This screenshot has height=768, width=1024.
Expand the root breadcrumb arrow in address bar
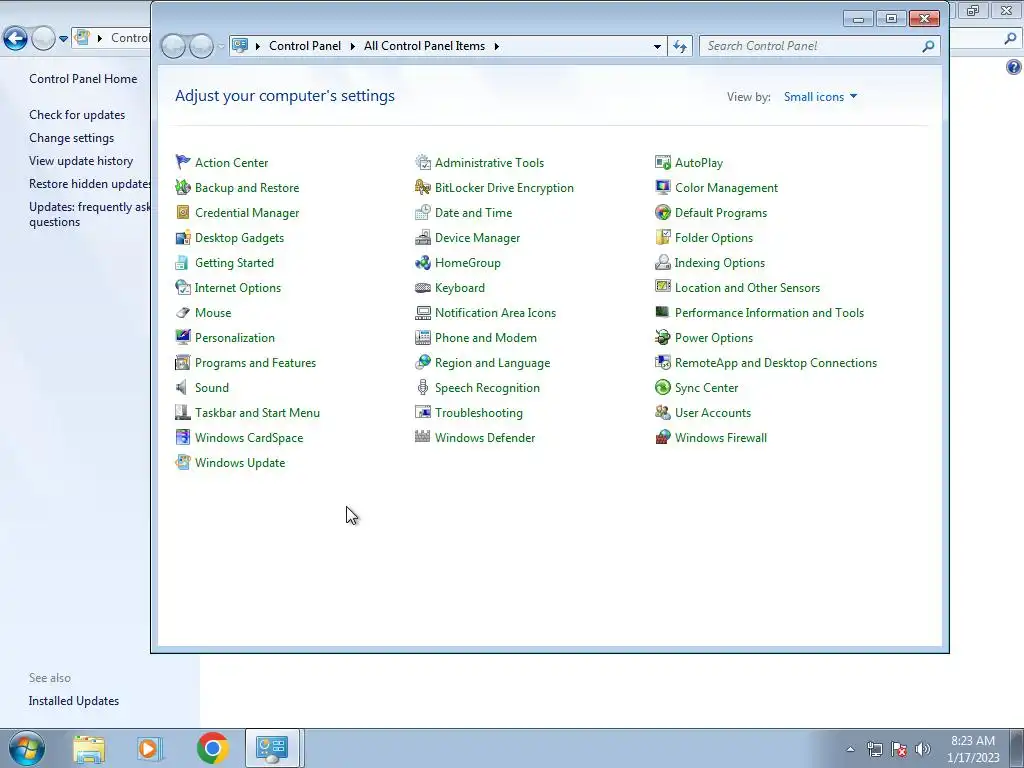(x=257, y=46)
